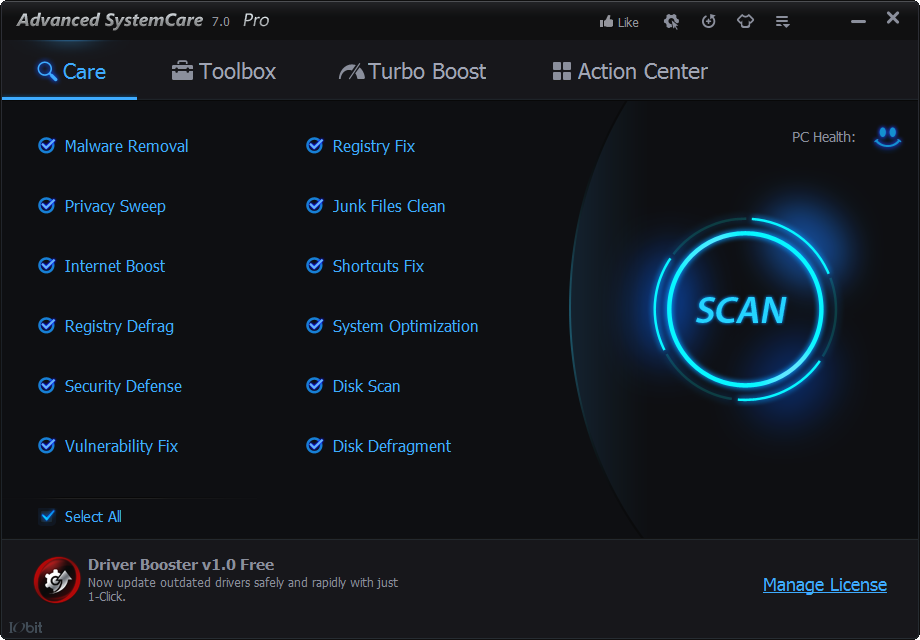
Task: Click the PC Health label
Action: point(823,137)
